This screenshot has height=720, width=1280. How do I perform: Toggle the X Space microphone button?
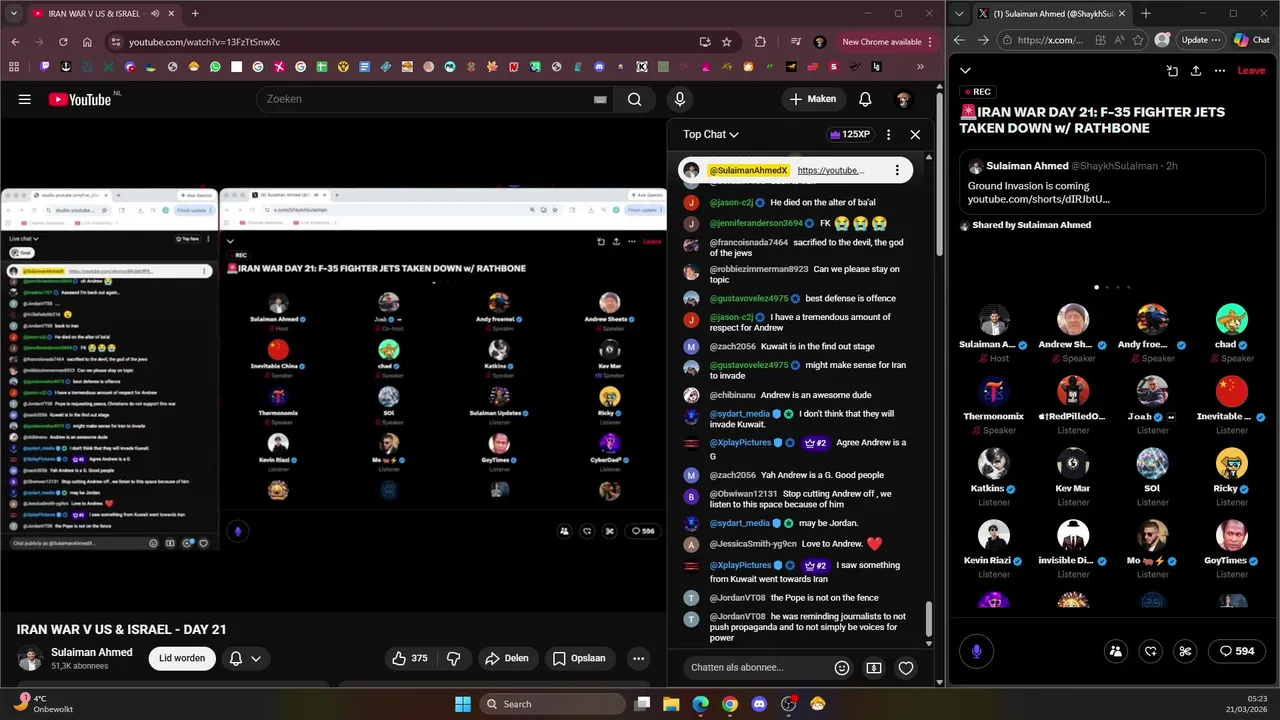coord(977,651)
